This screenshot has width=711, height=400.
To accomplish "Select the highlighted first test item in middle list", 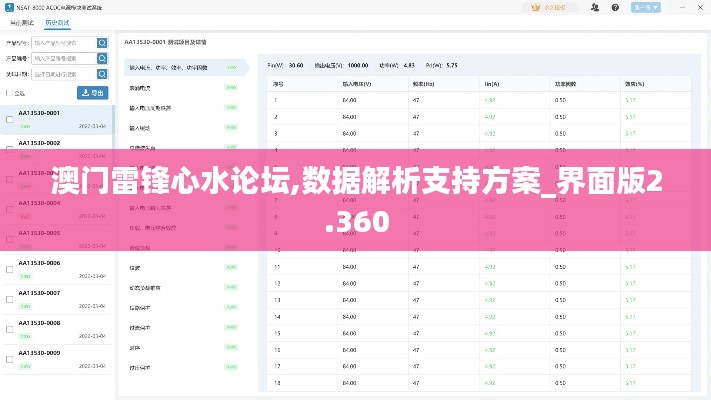I will pyautogui.click(x=185, y=68).
